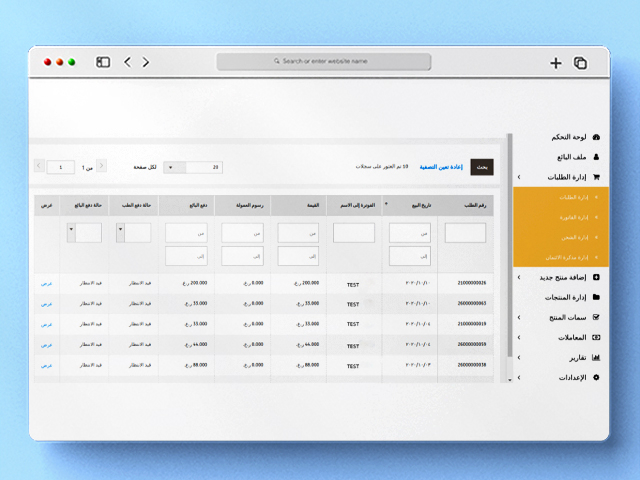Click the settings (الإعدادات) gear icon
The width and height of the screenshot is (640, 480).
(x=596, y=377)
